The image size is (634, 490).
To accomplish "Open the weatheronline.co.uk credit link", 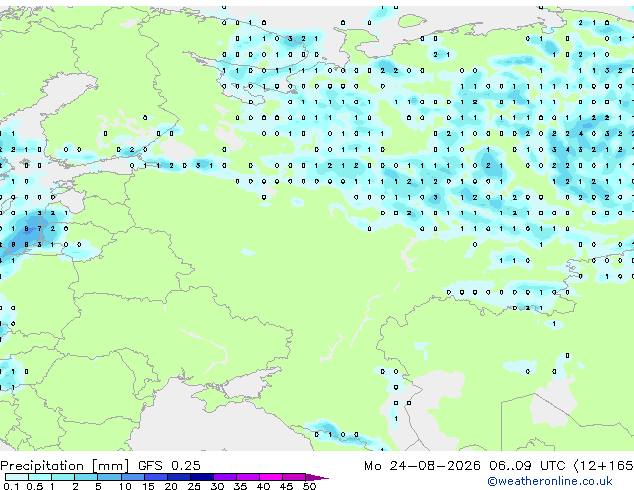I will pyautogui.click(x=549, y=481).
